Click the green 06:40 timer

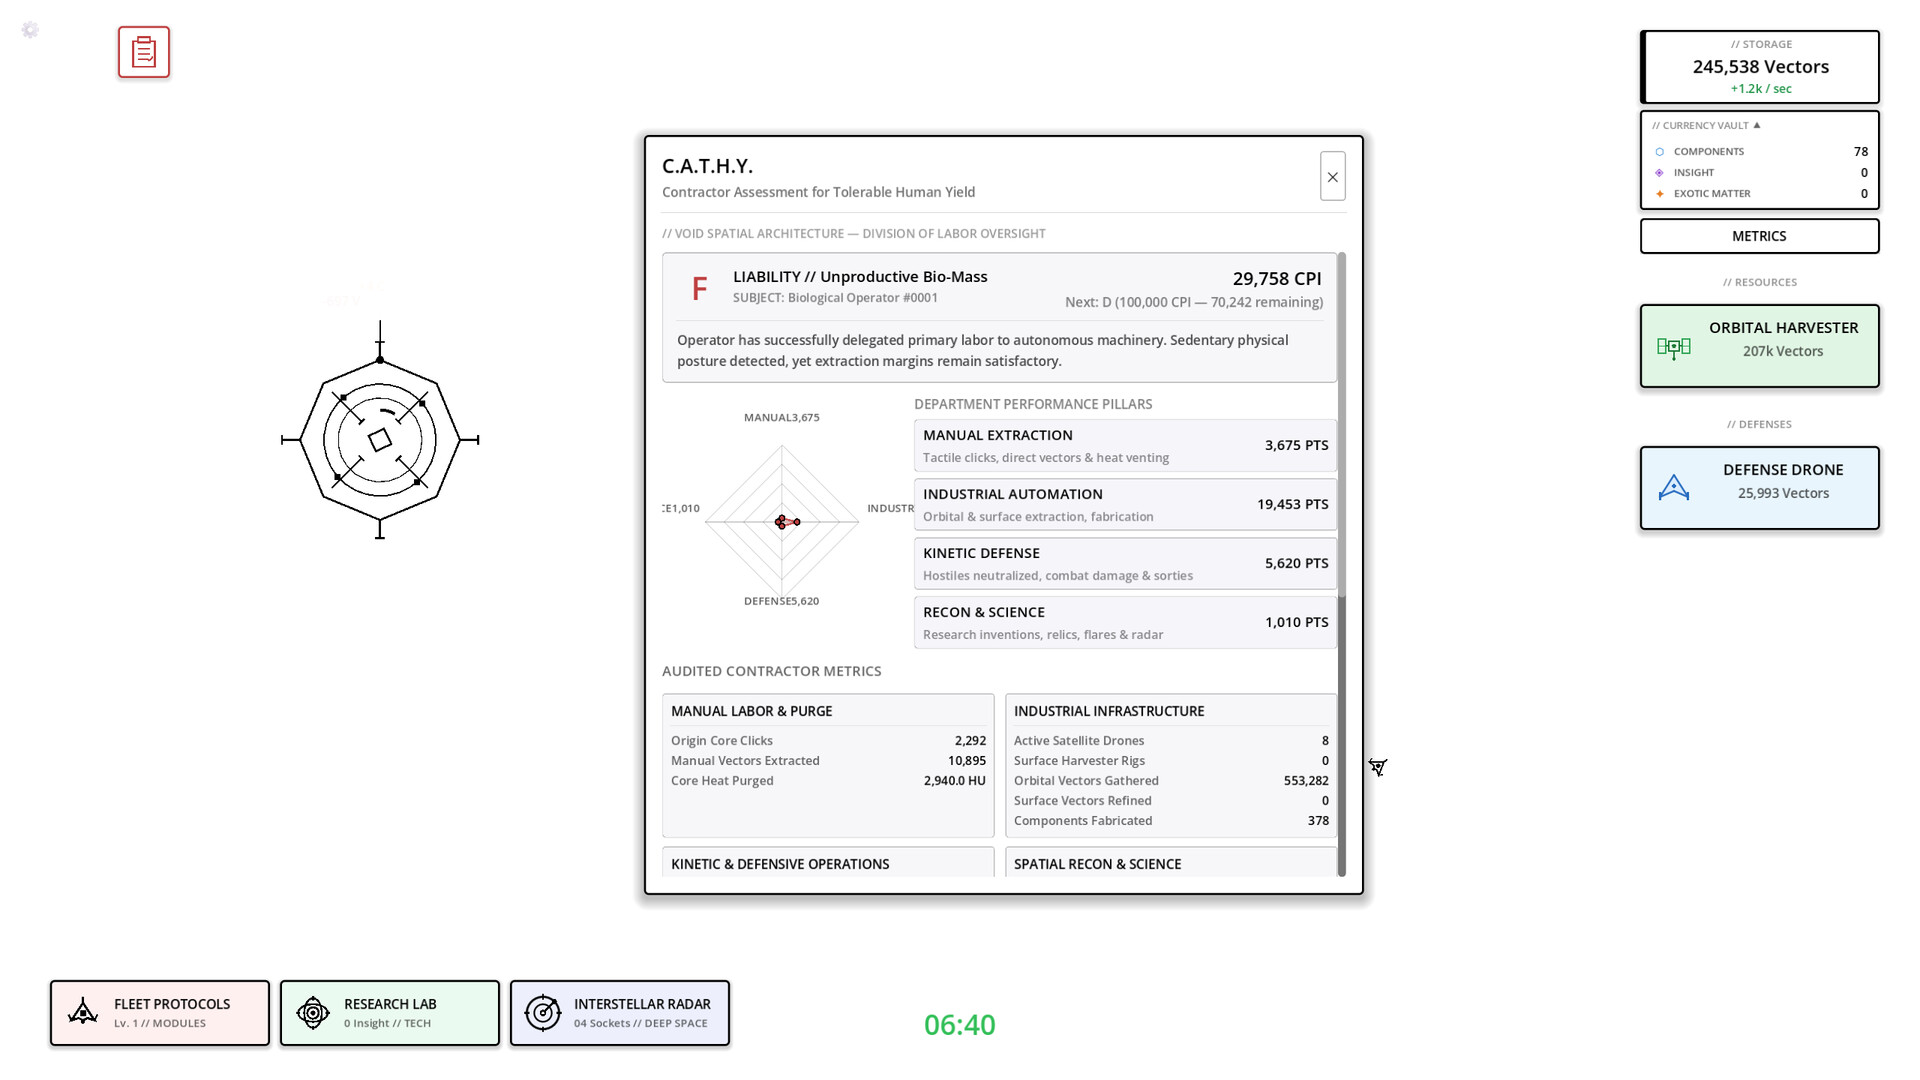[959, 1025]
